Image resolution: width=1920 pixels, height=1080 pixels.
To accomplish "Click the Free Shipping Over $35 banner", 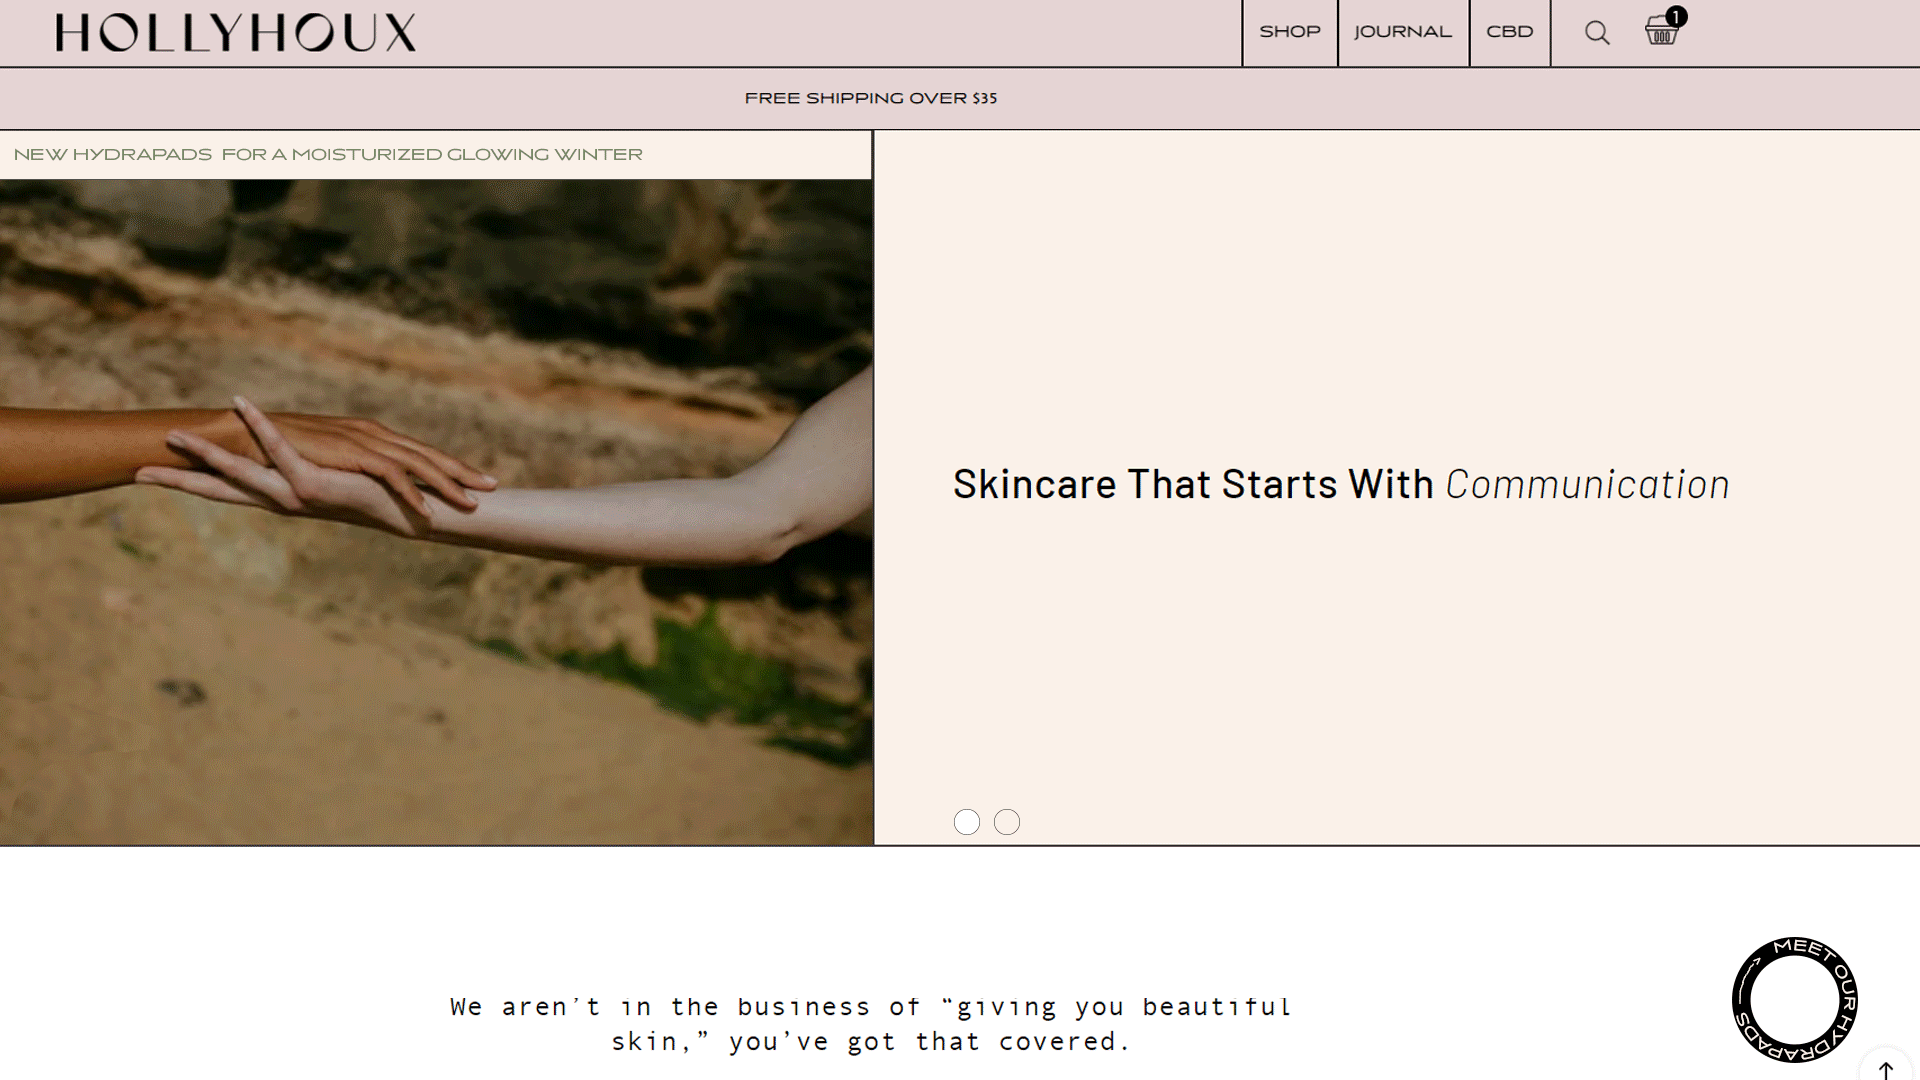I will [870, 98].
